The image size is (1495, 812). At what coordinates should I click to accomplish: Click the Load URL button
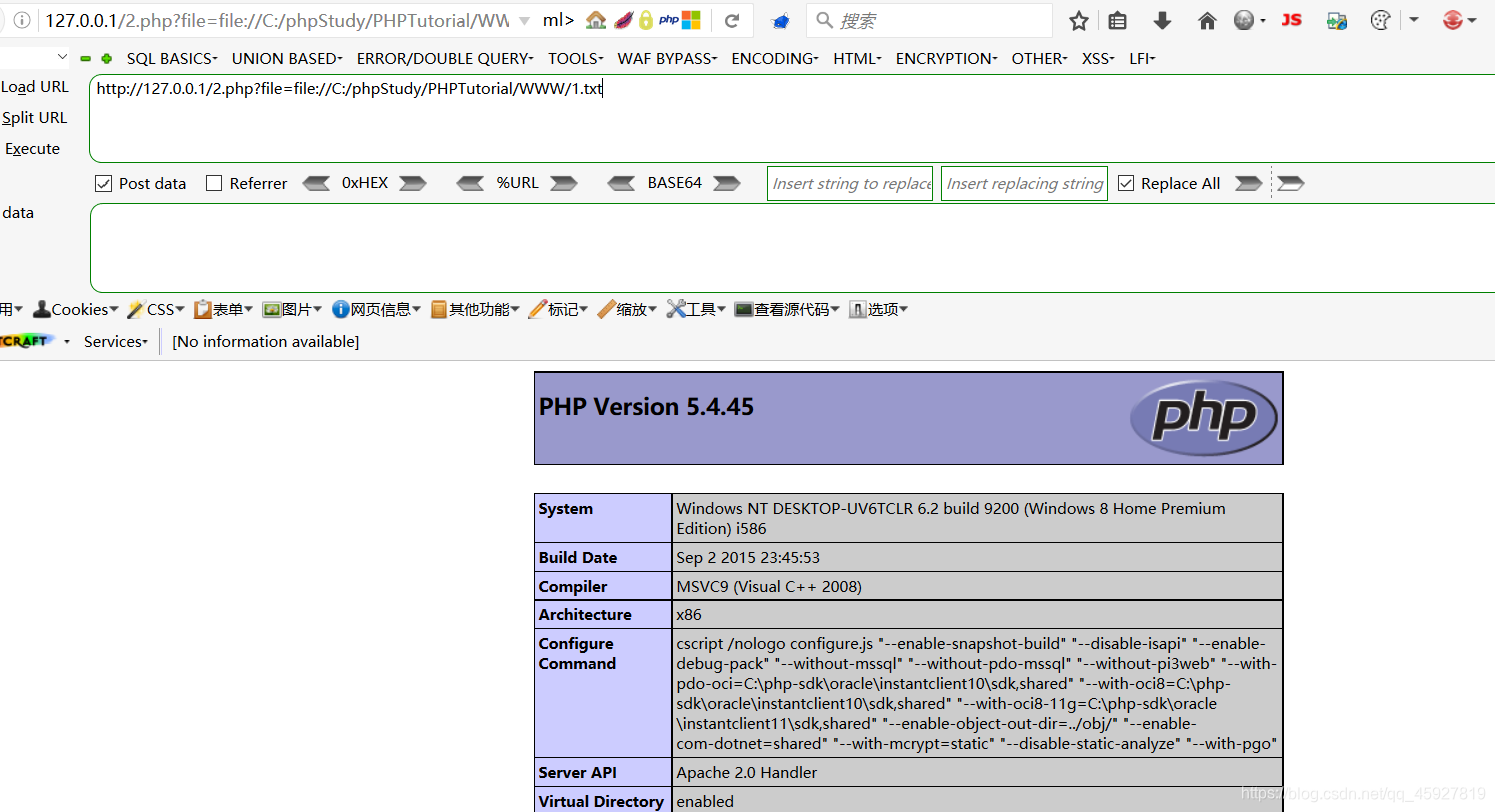pos(35,87)
